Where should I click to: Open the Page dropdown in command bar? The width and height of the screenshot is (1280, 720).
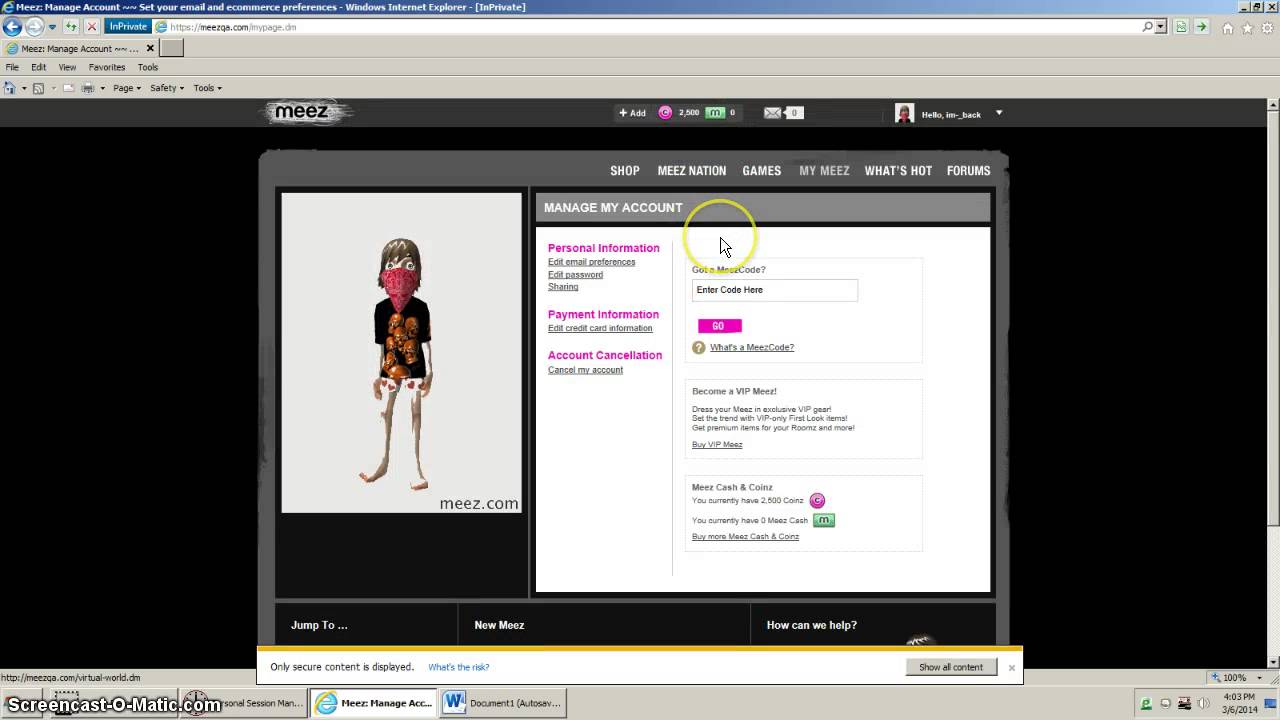point(127,88)
